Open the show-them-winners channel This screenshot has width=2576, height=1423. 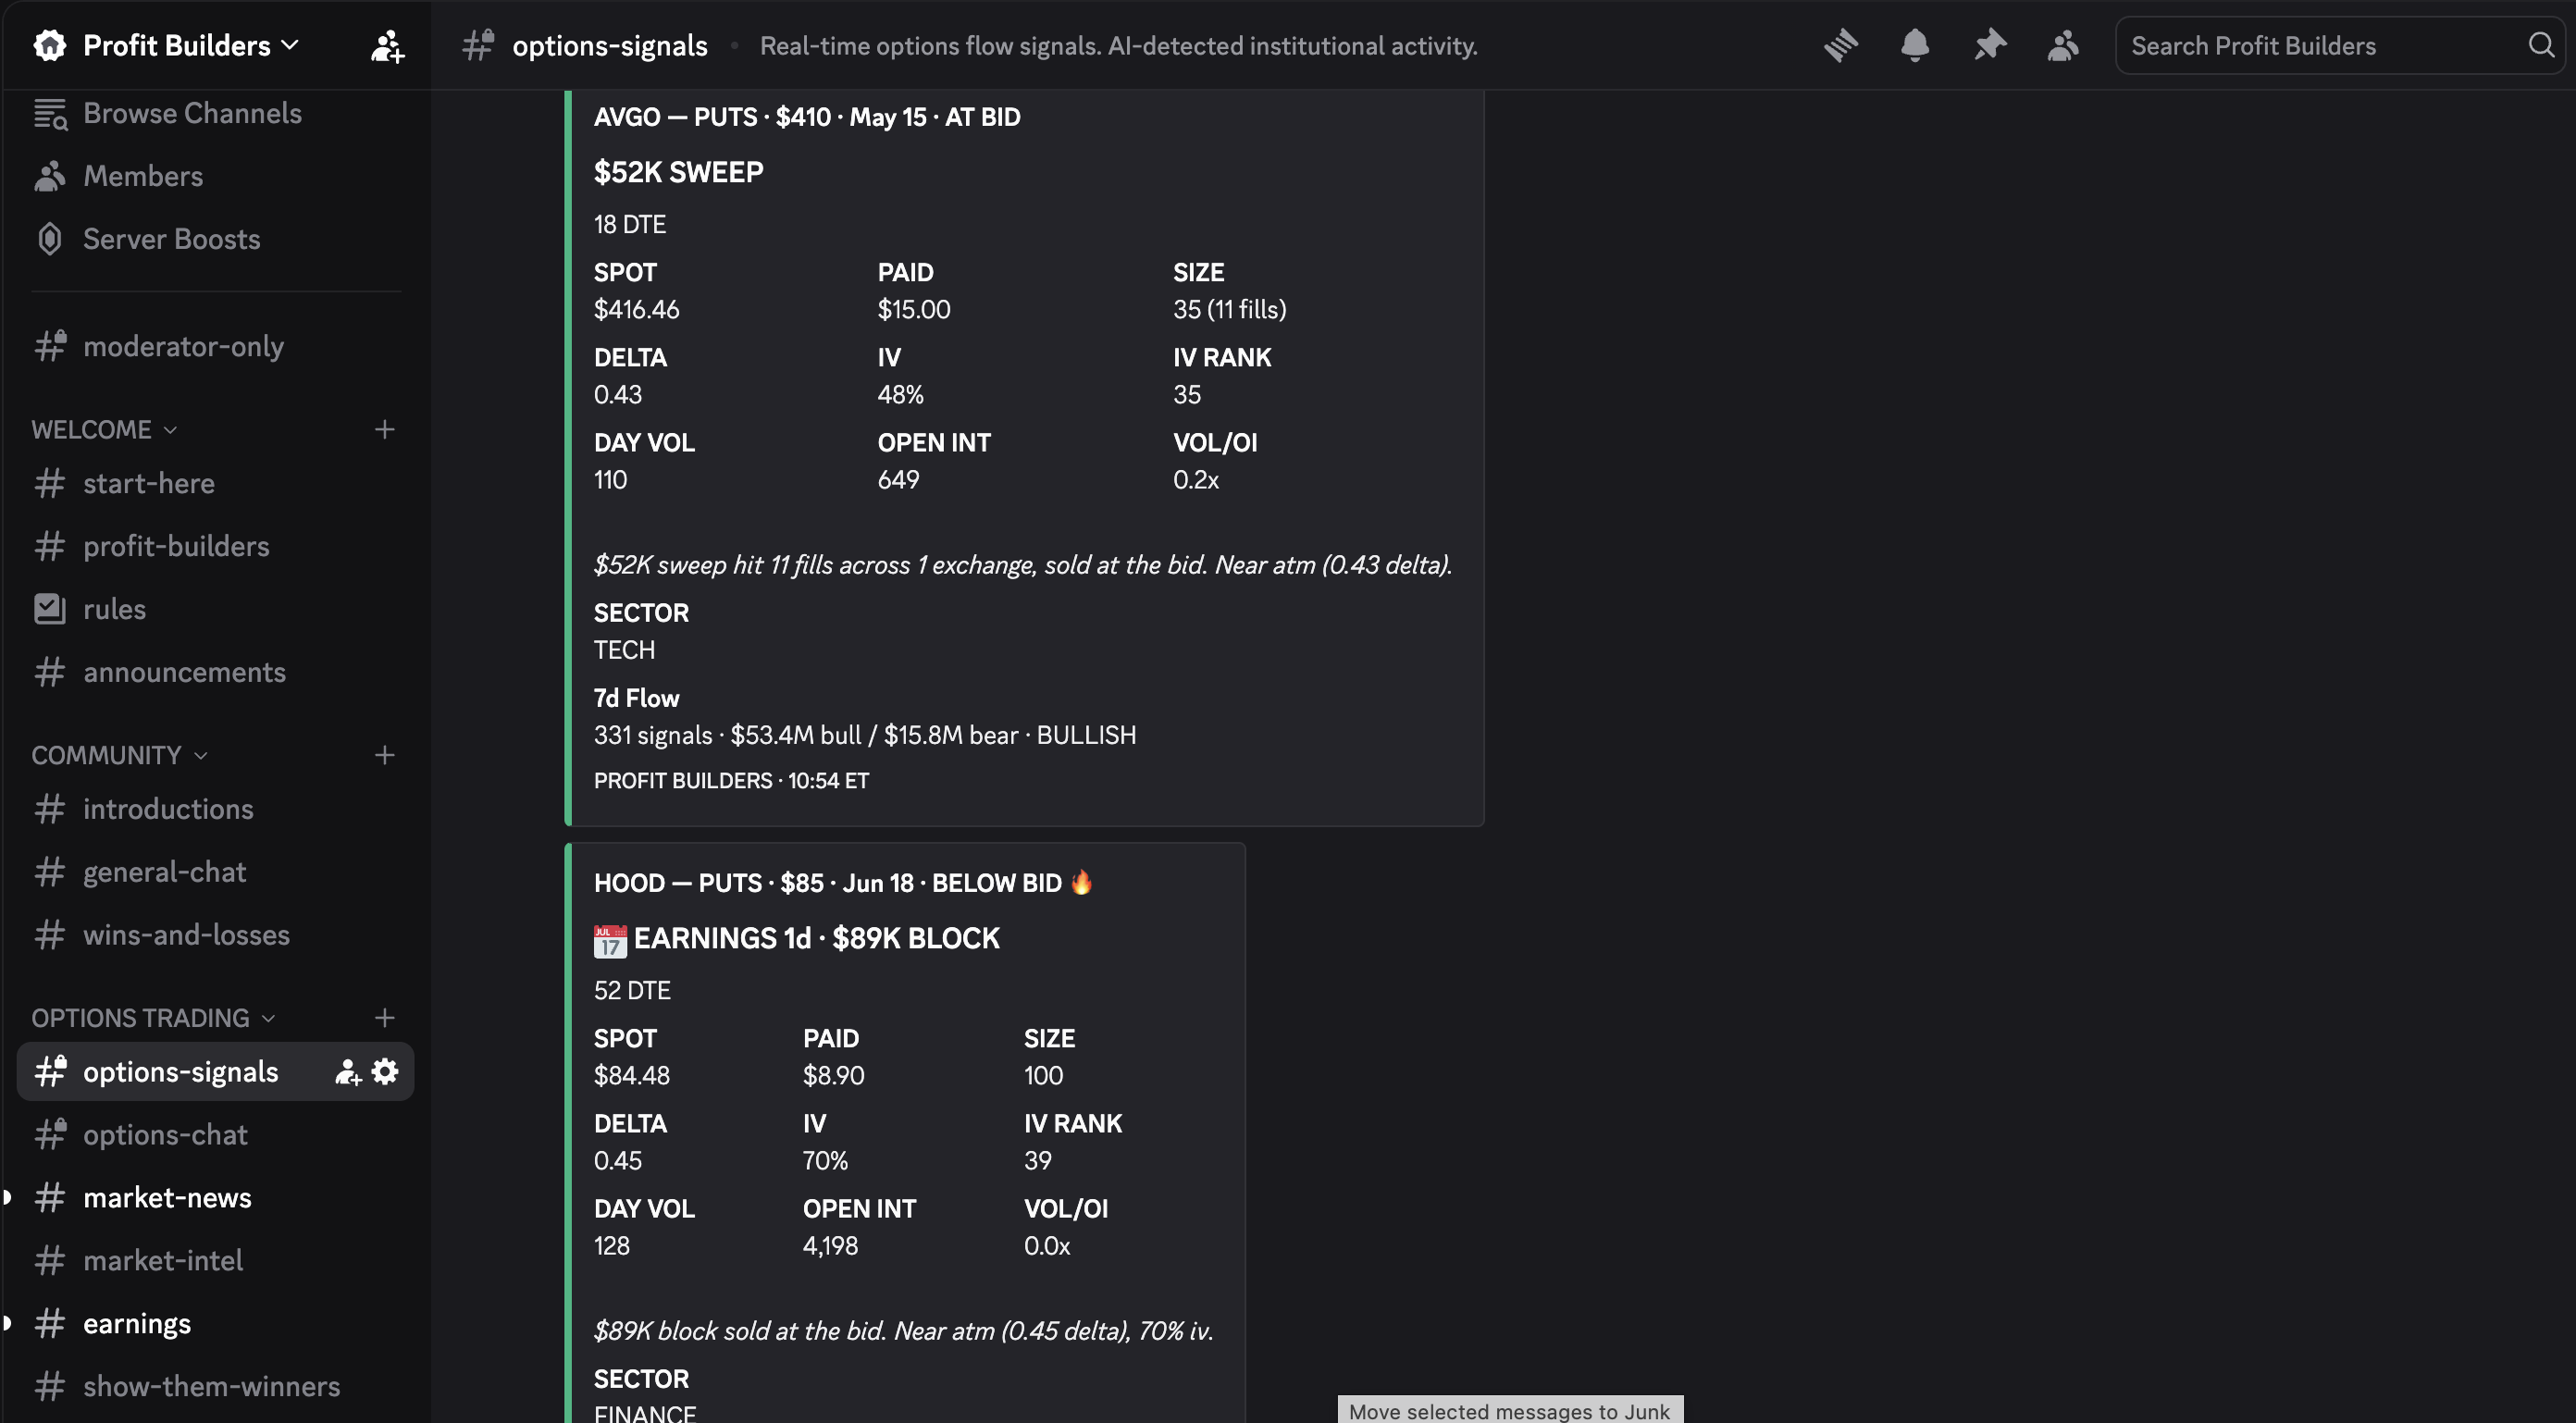(216, 1387)
